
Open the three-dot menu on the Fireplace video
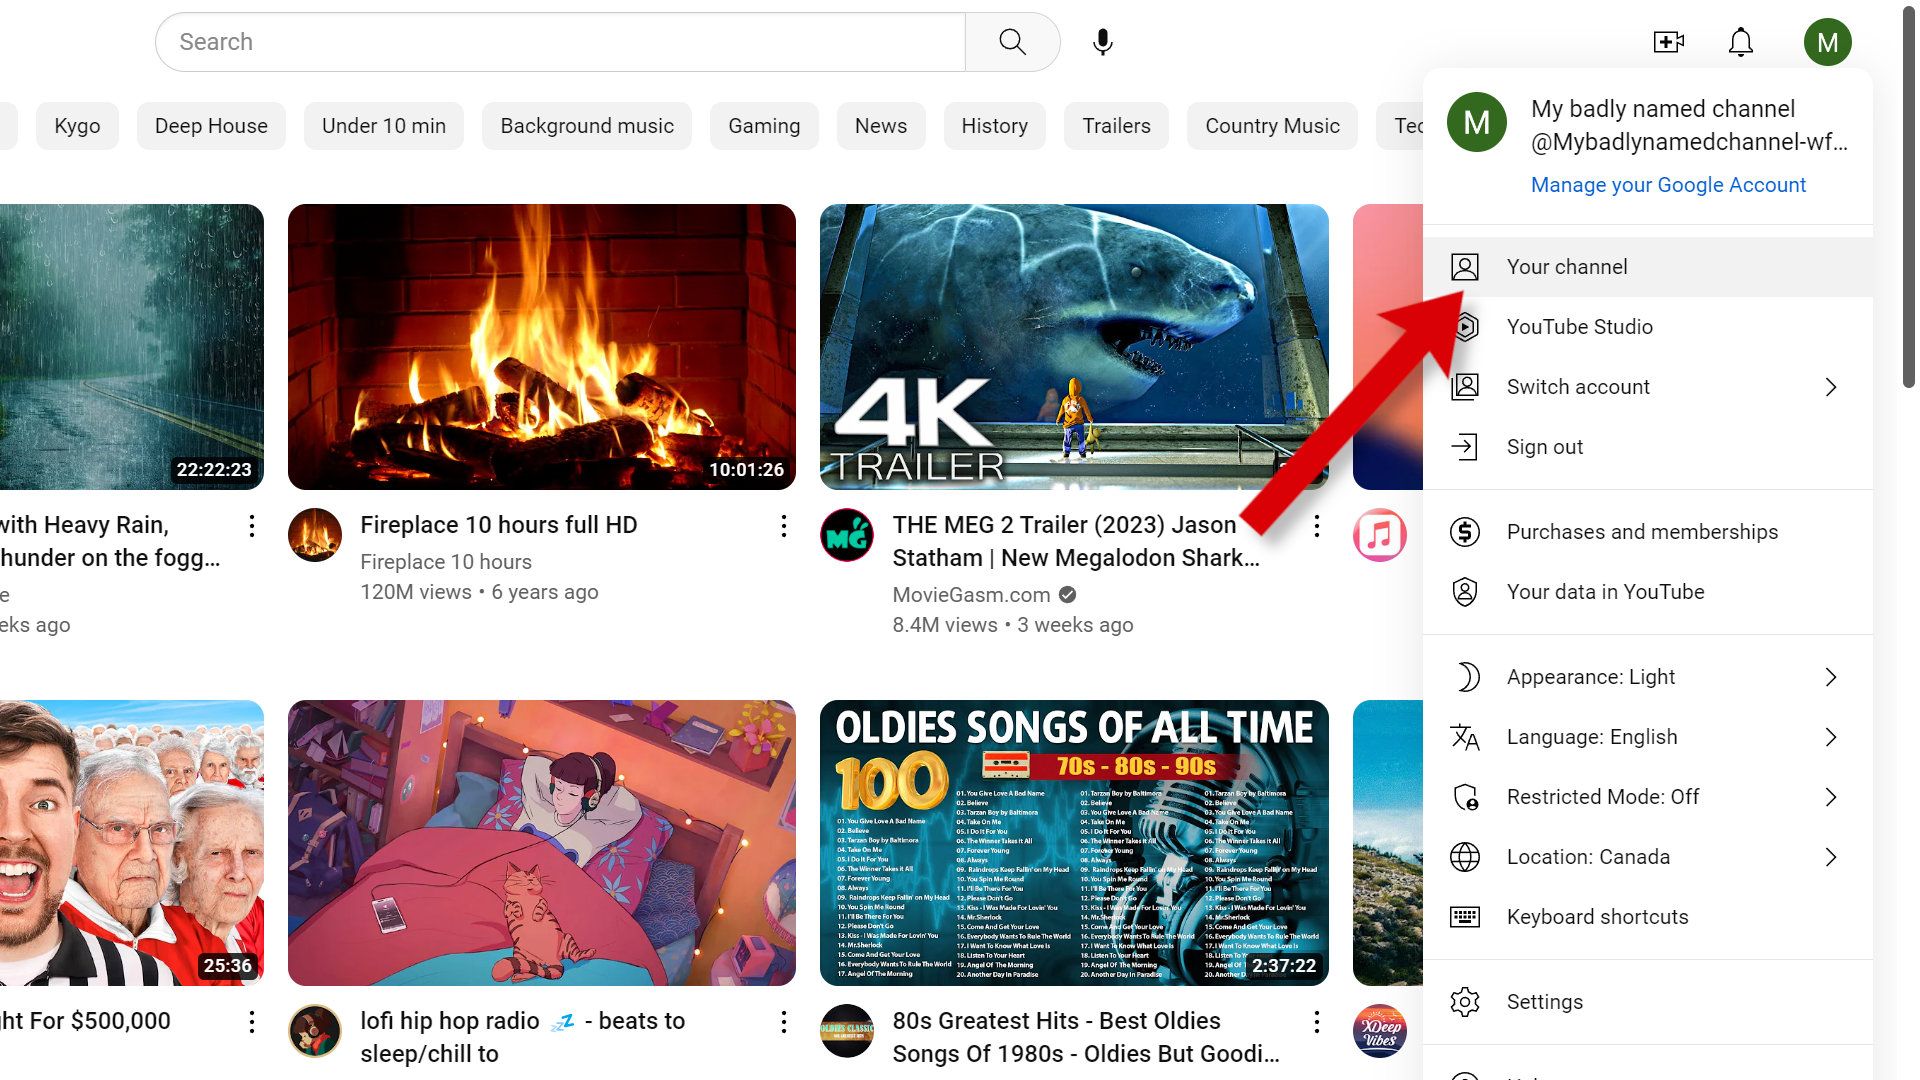(x=783, y=526)
